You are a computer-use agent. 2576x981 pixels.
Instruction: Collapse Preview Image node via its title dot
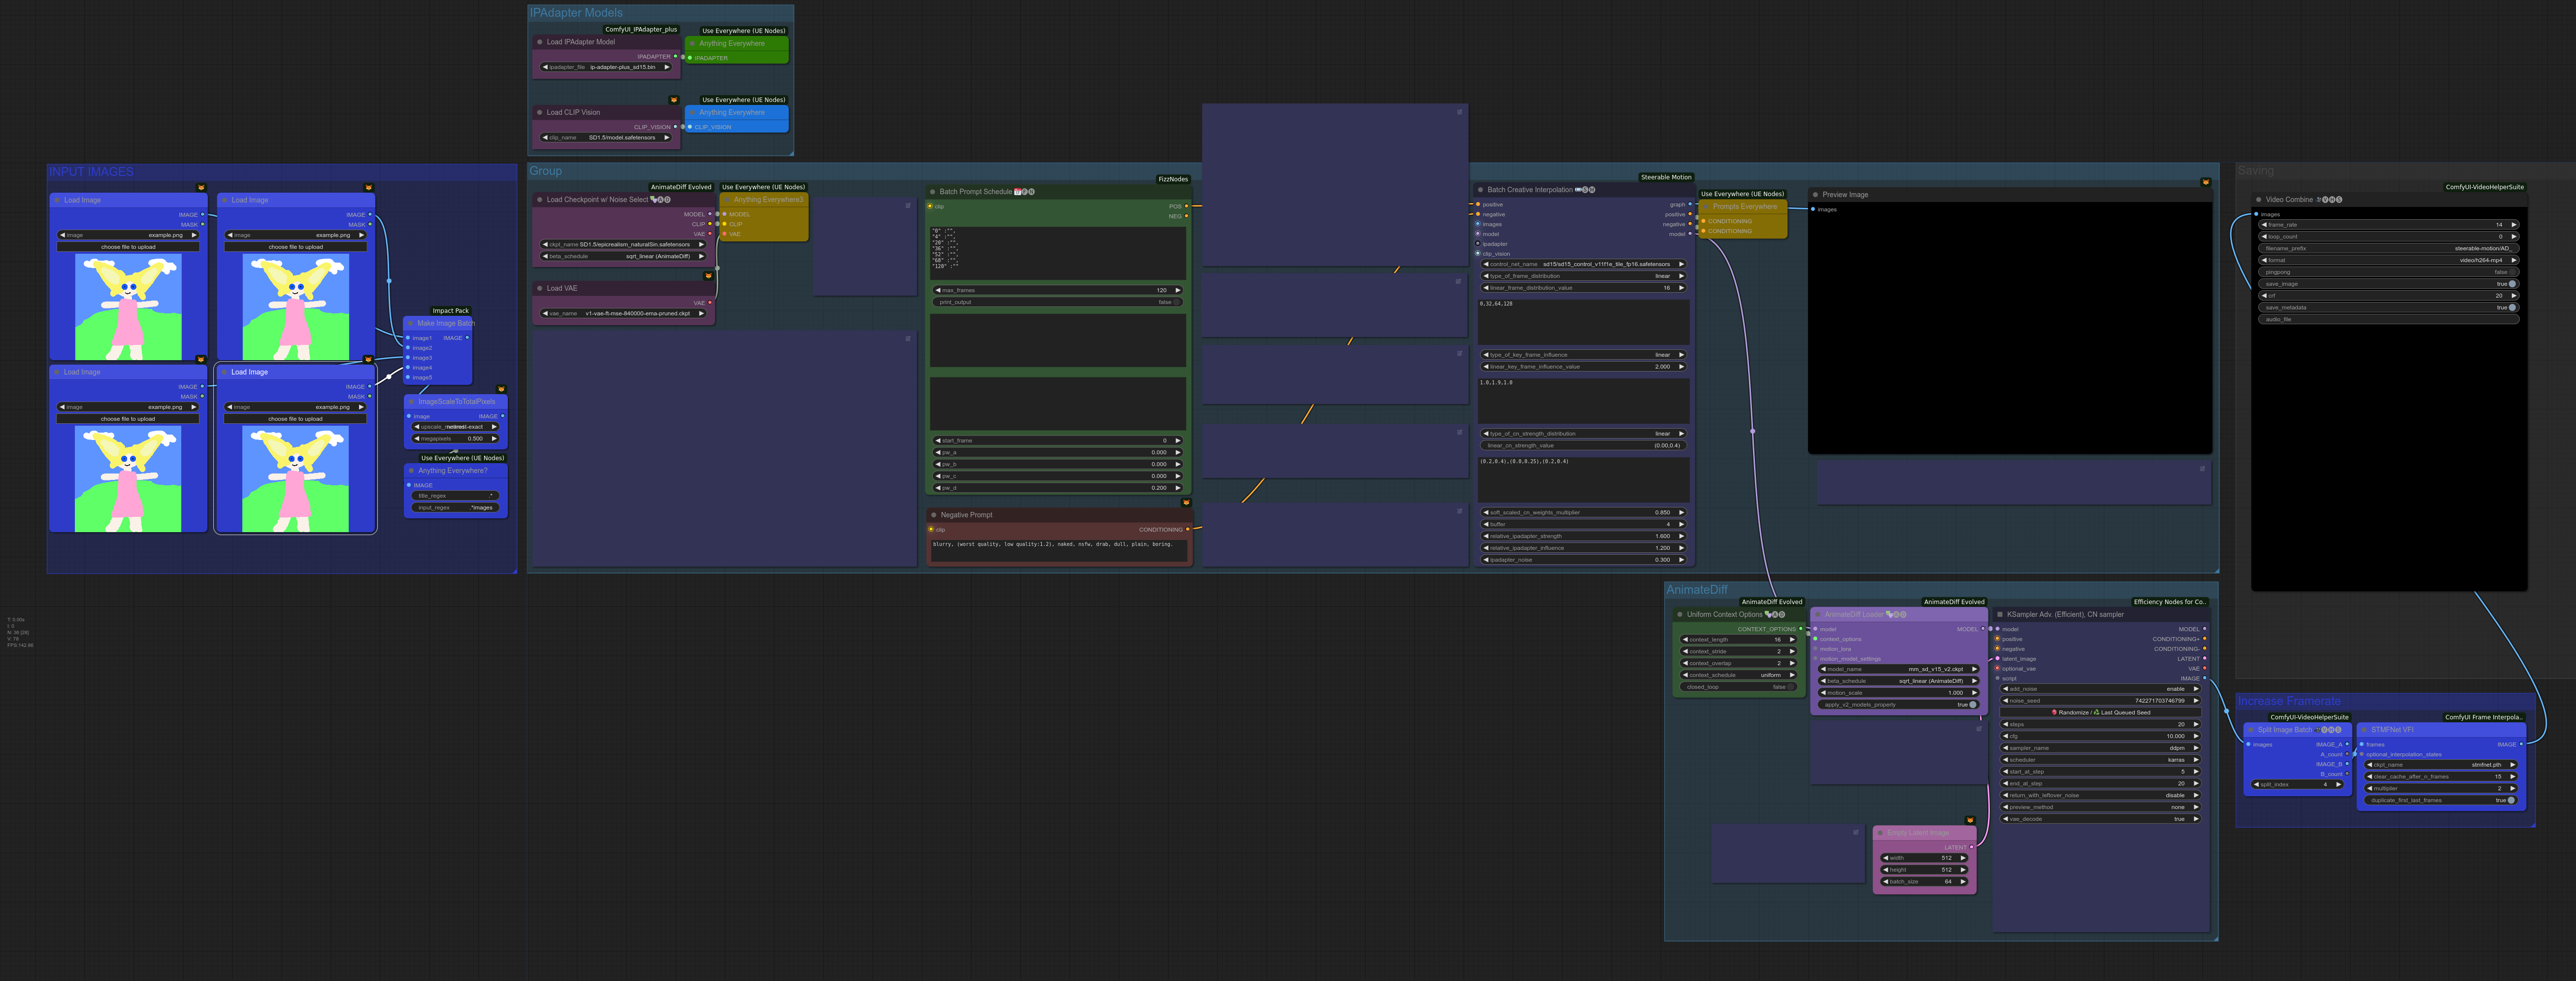click(1815, 195)
